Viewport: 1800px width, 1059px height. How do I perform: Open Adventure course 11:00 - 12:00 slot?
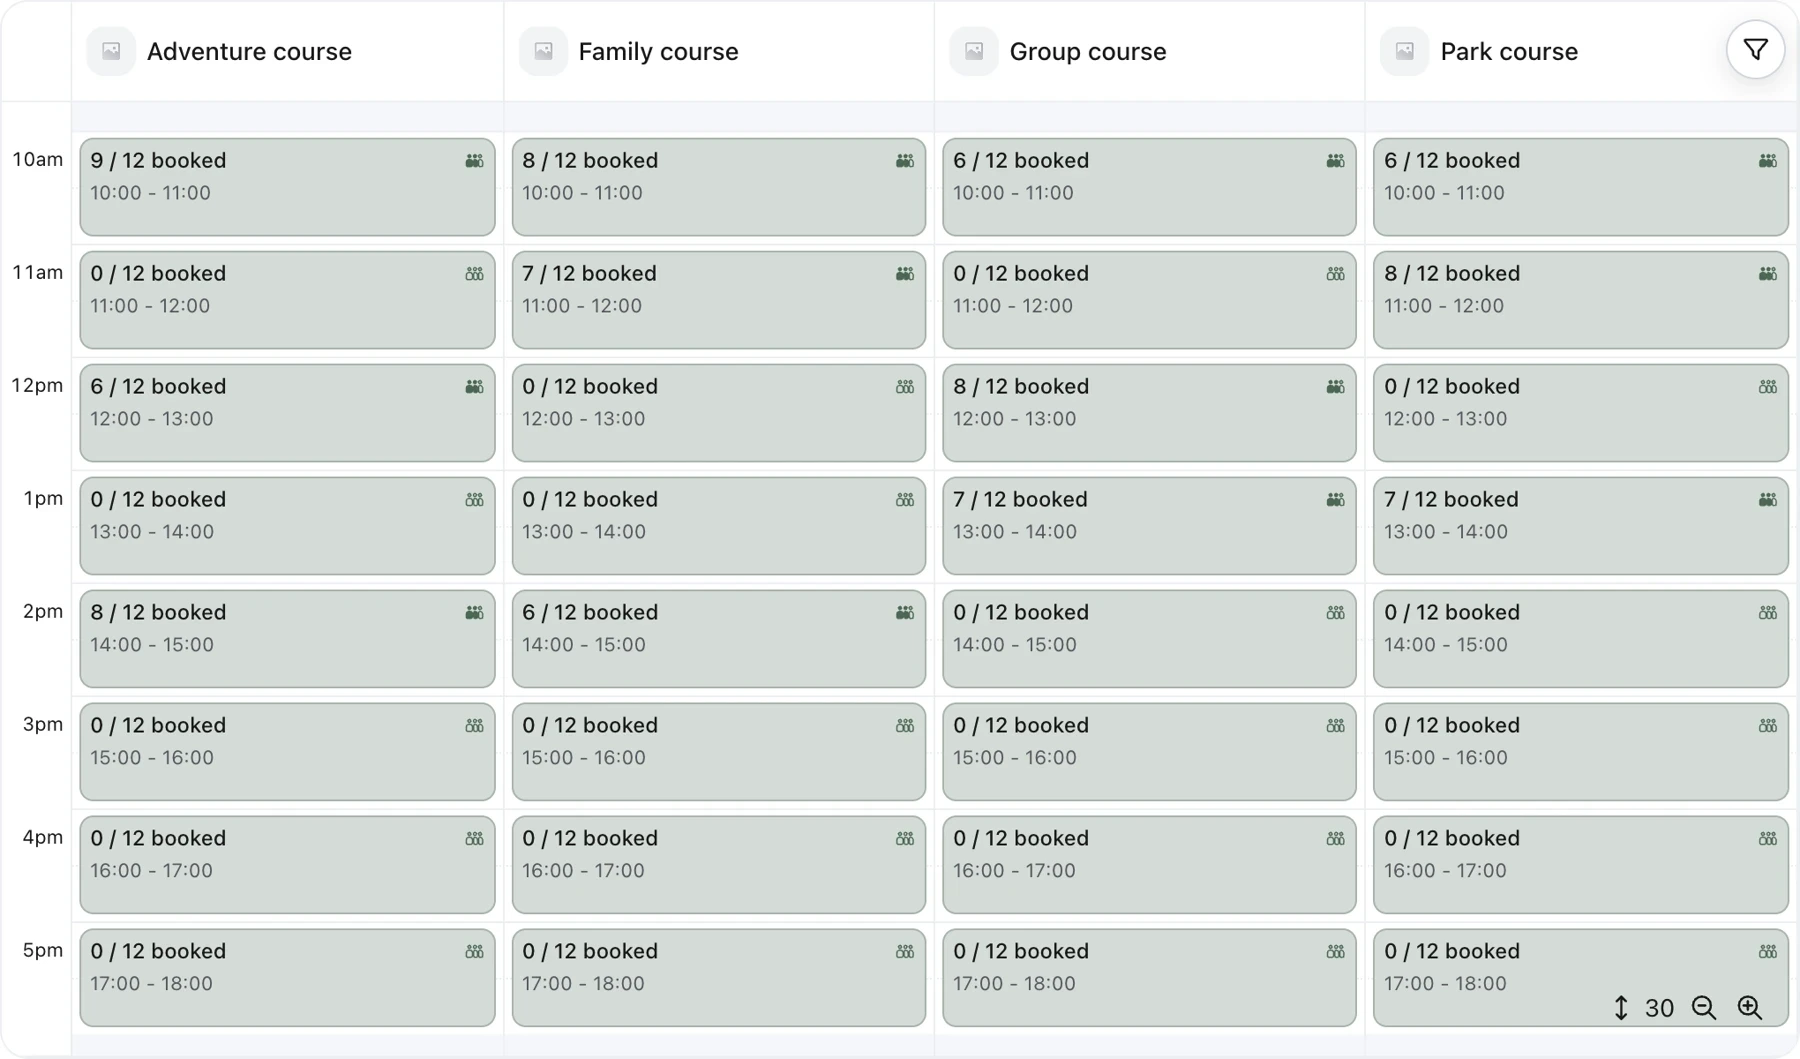[288, 300]
